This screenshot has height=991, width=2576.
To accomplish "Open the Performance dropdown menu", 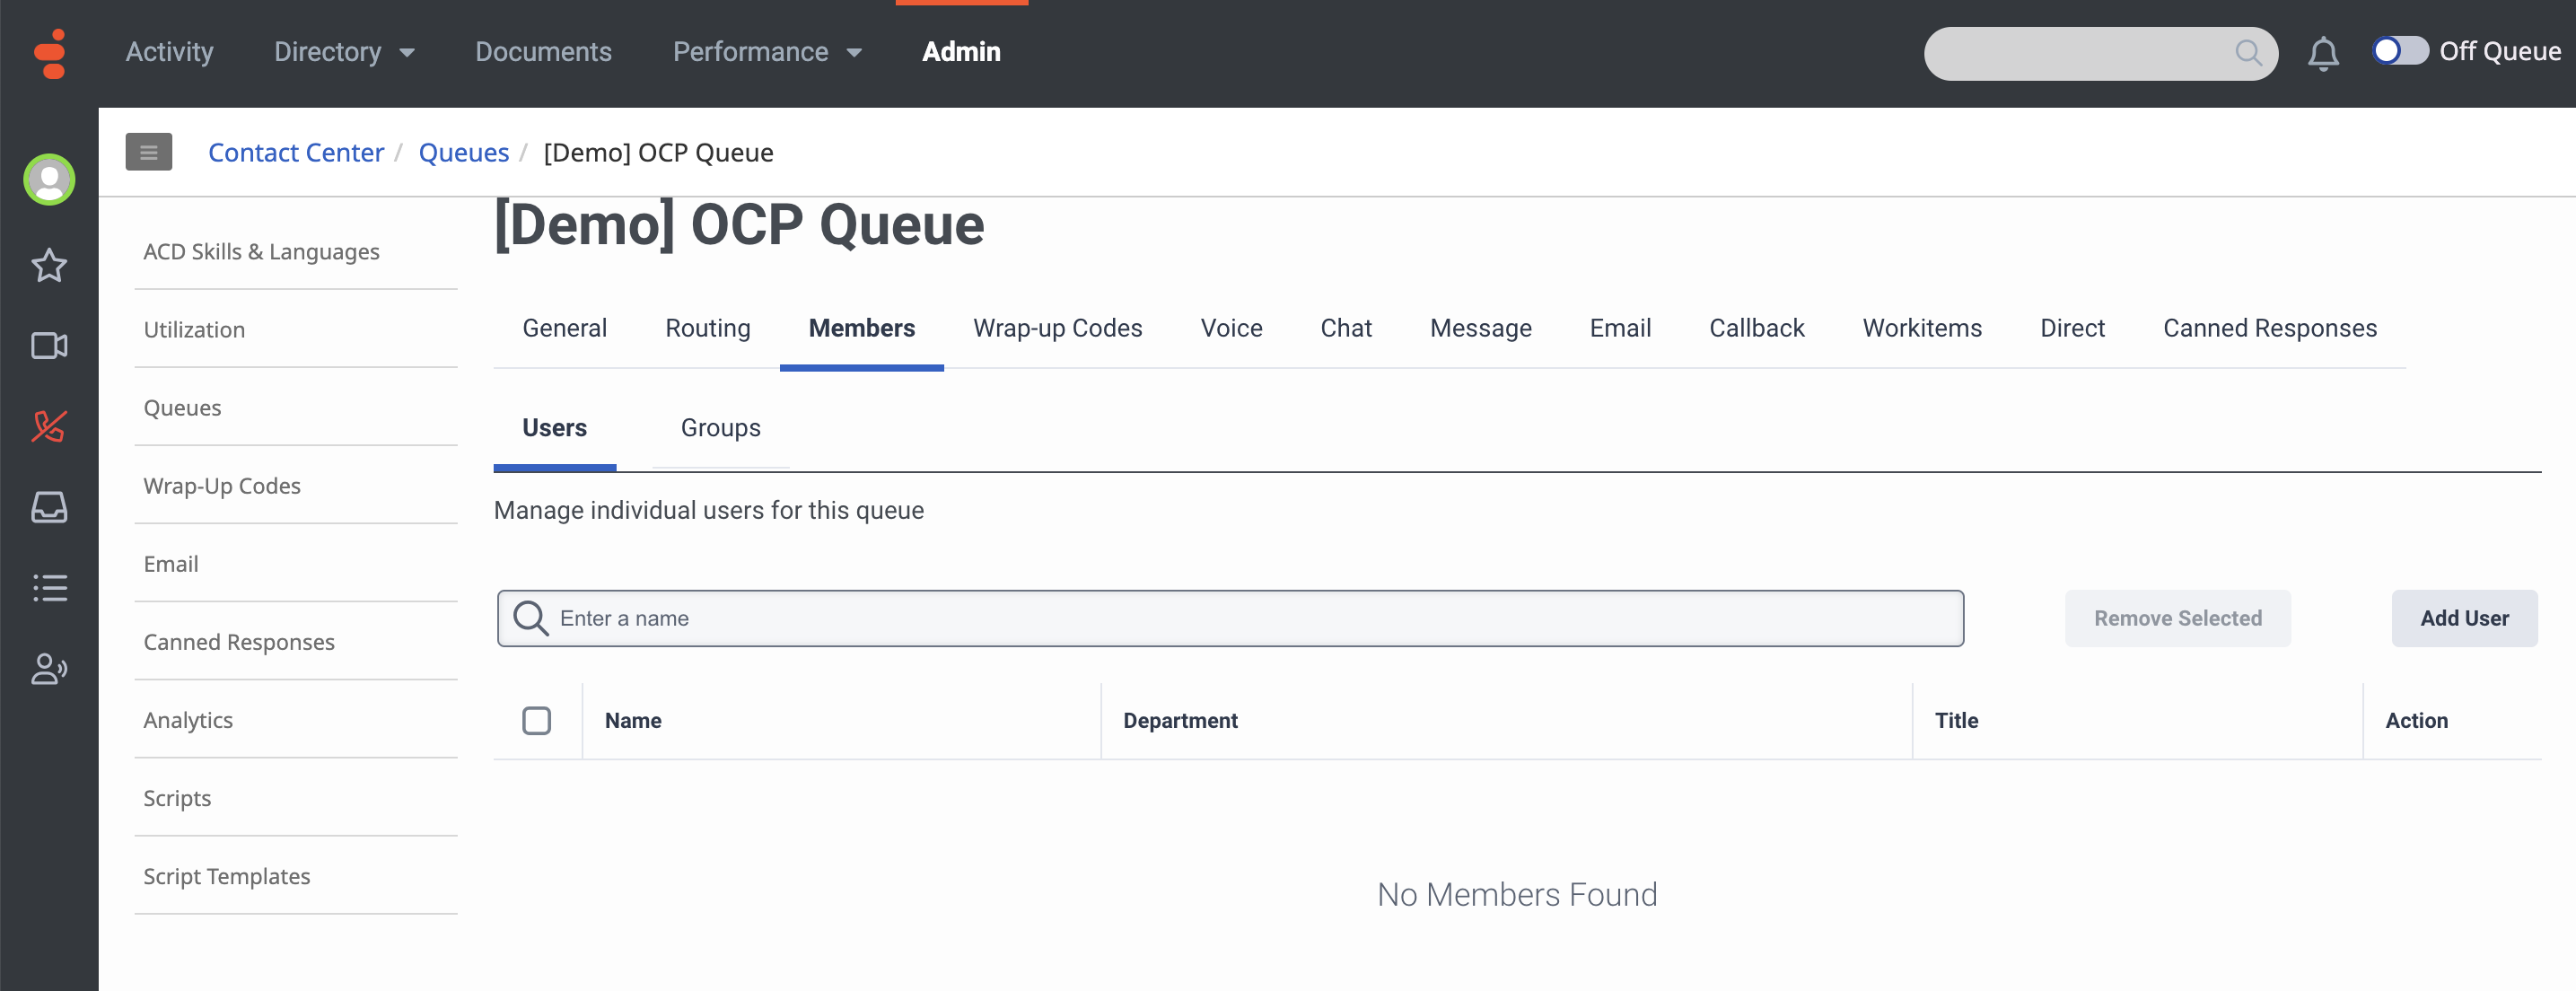I will [767, 52].
